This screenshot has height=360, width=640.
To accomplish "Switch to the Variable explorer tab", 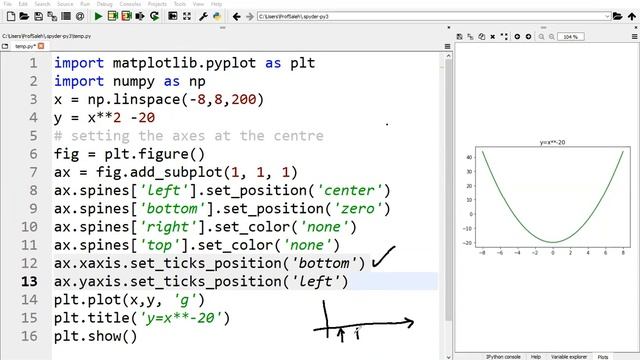I will [x=569, y=357].
